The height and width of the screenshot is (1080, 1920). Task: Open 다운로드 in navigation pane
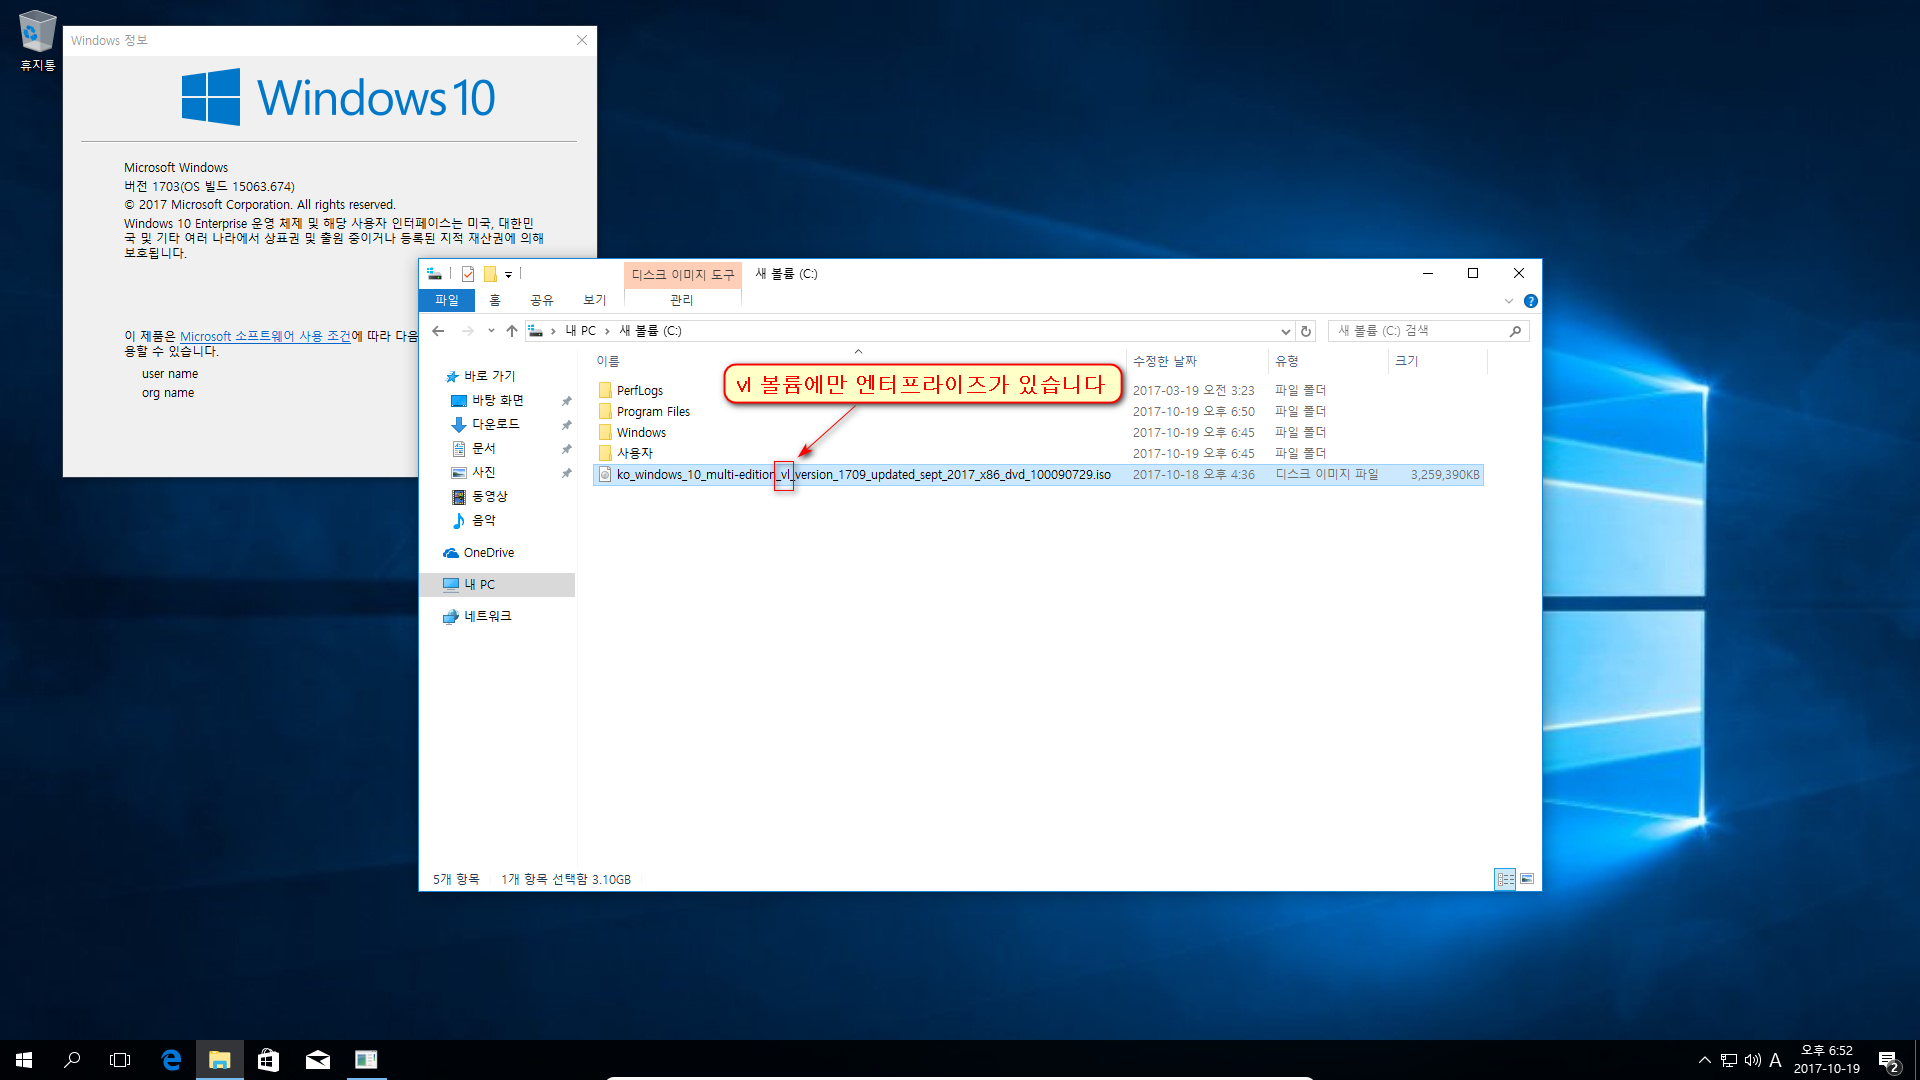click(495, 424)
